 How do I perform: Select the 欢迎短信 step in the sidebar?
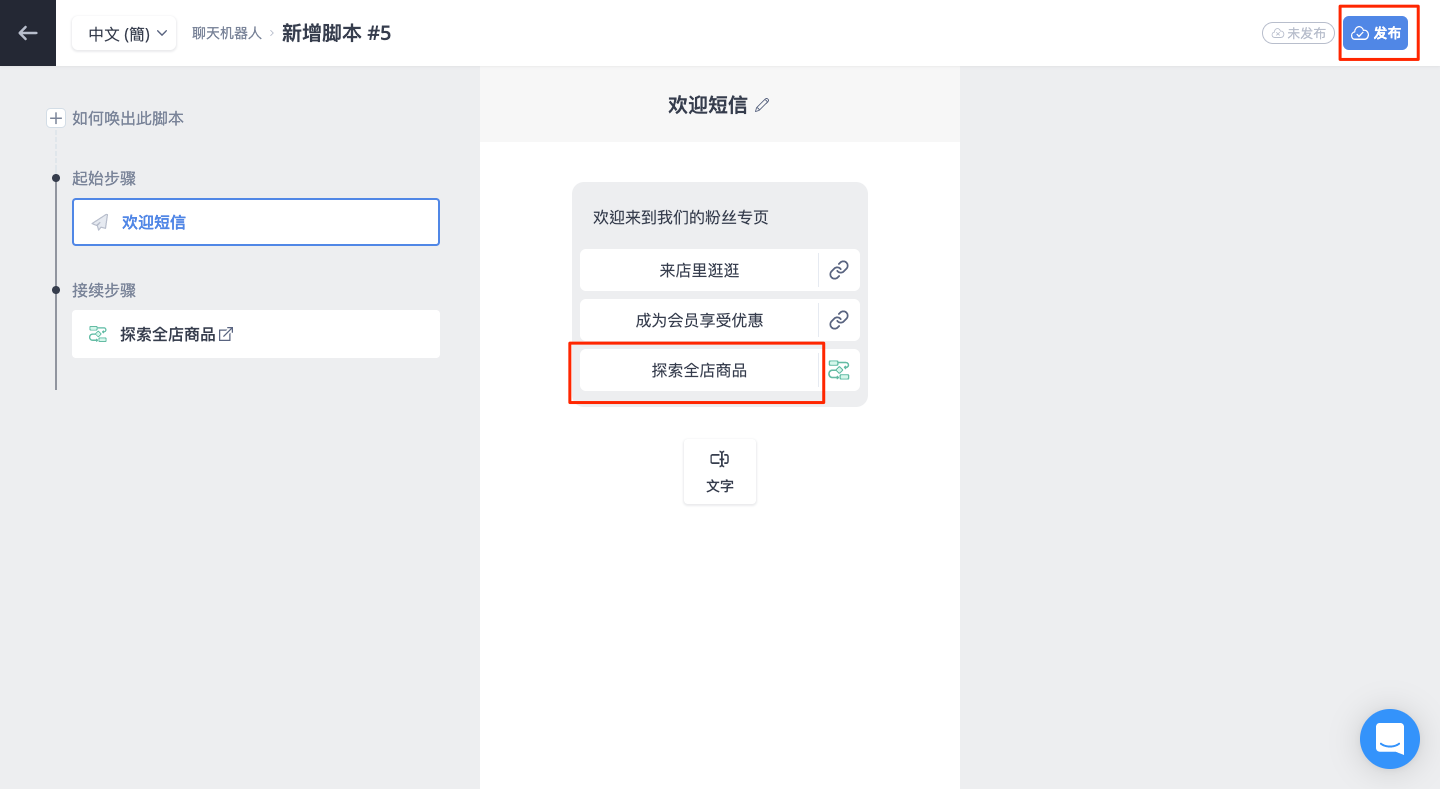pos(256,222)
